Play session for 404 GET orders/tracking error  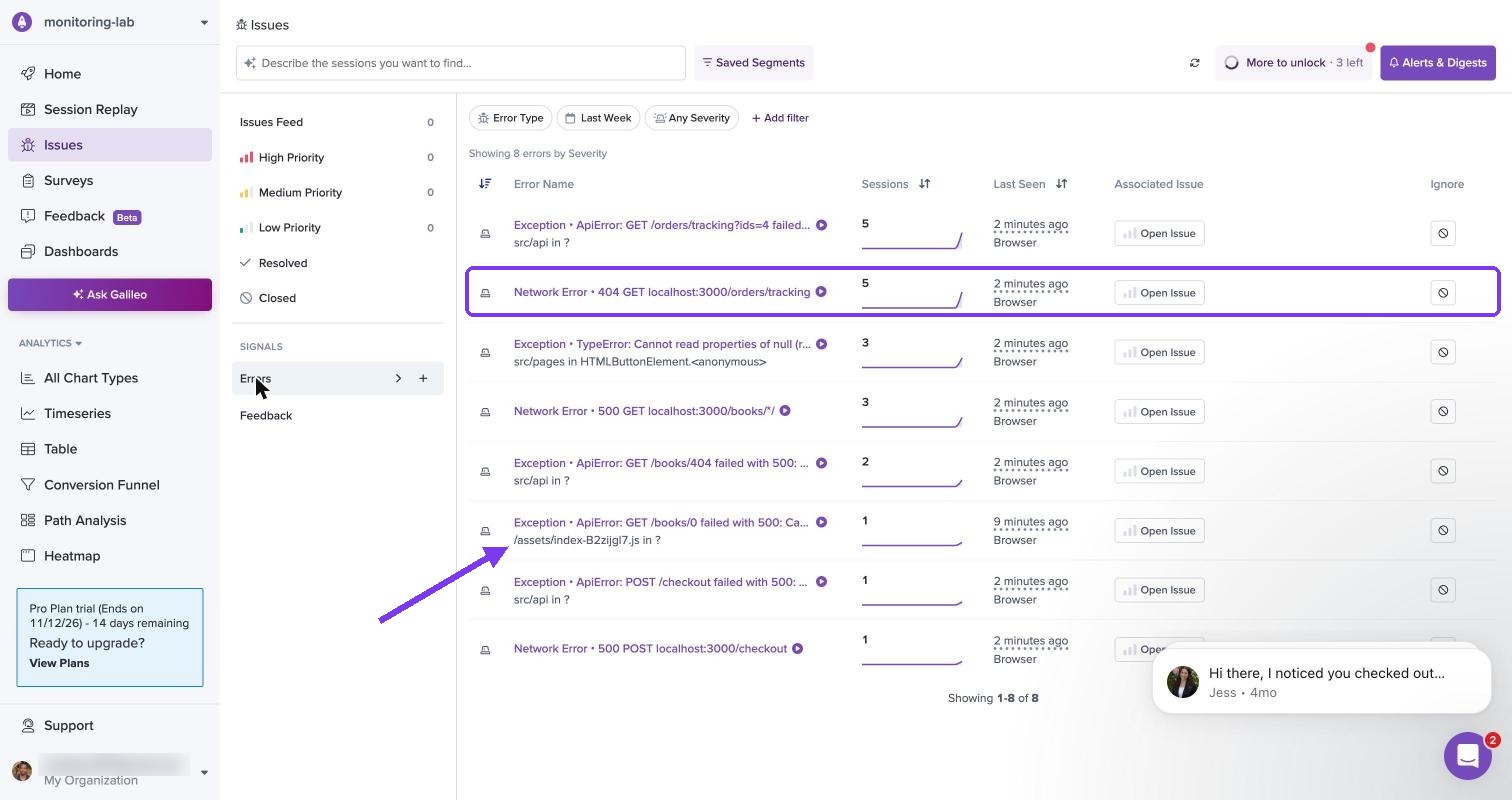(x=821, y=292)
